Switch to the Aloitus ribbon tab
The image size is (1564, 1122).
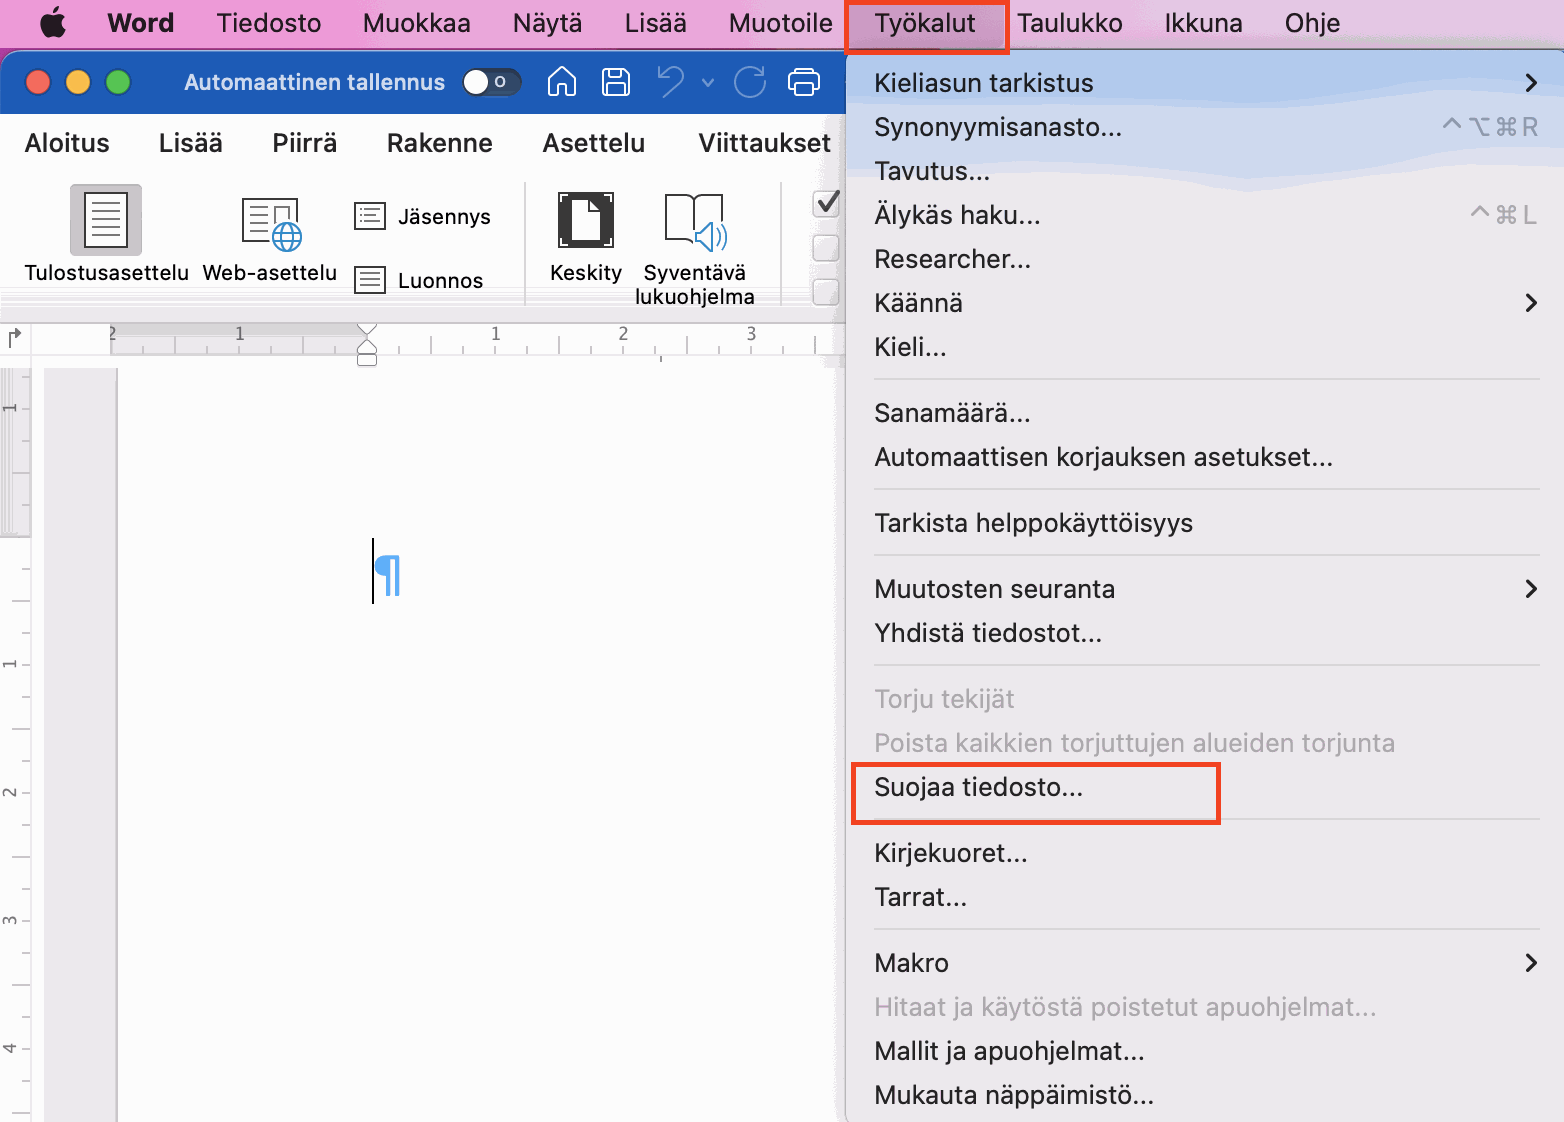67,143
